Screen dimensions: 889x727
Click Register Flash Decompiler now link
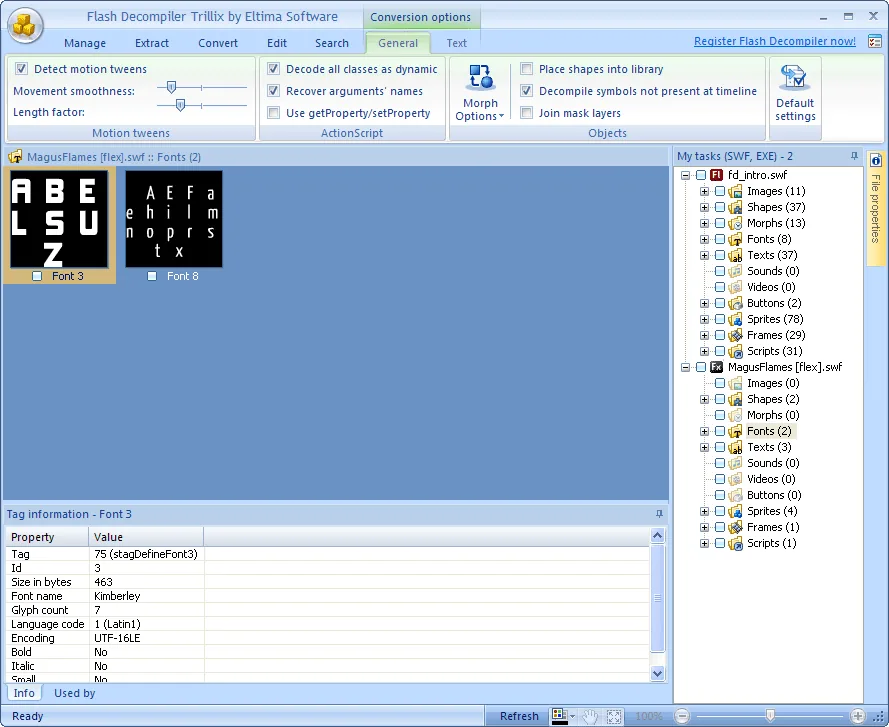(x=774, y=41)
